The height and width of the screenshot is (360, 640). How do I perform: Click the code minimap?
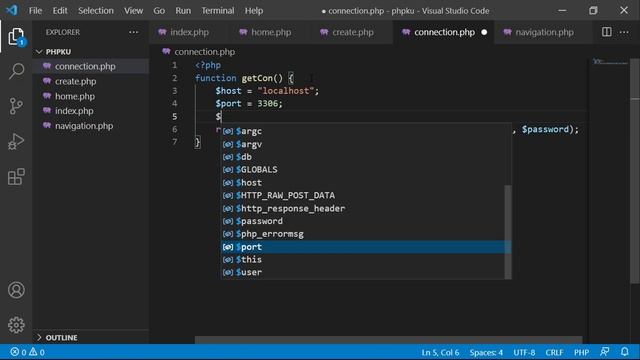point(609,62)
